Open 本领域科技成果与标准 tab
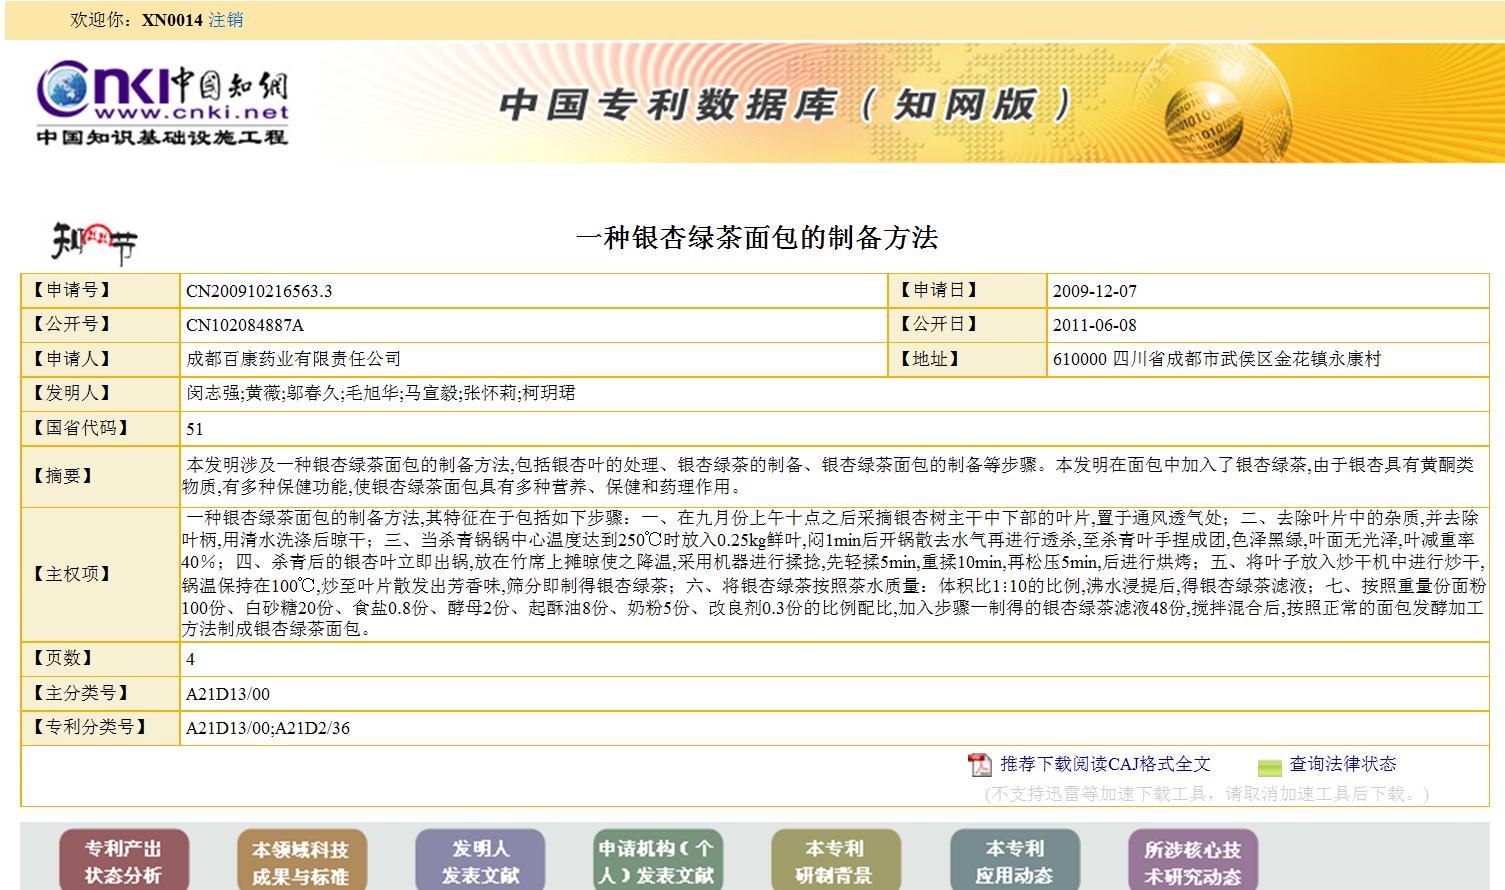This screenshot has height=890, width=1505. (x=301, y=861)
